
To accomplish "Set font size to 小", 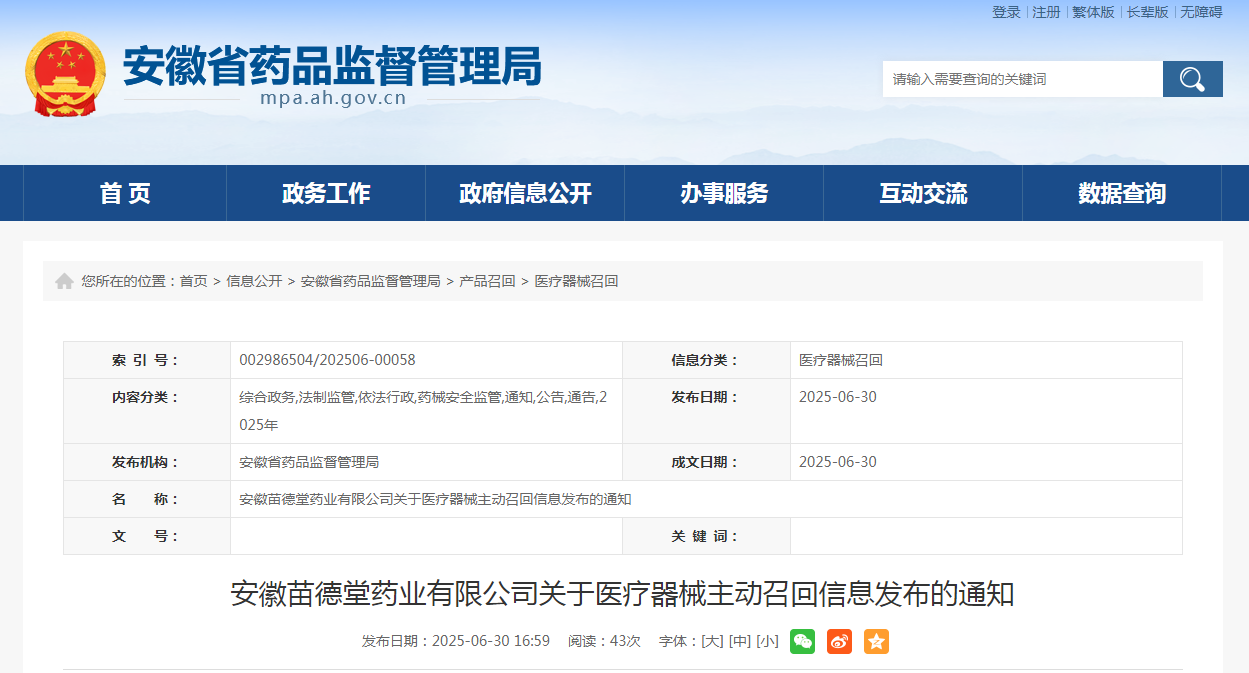I will click(768, 641).
